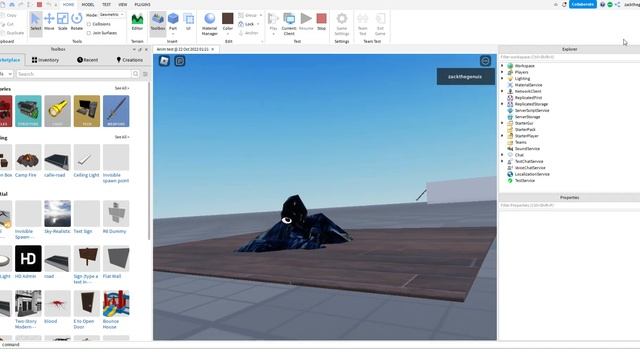Switch to the Inventory tab in Toolbox
The height and width of the screenshot is (360, 640).
45,60
